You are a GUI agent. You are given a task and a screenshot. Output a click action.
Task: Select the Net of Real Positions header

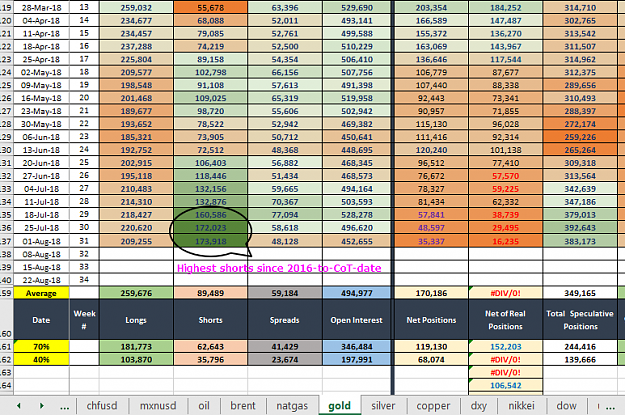(505, 320)
